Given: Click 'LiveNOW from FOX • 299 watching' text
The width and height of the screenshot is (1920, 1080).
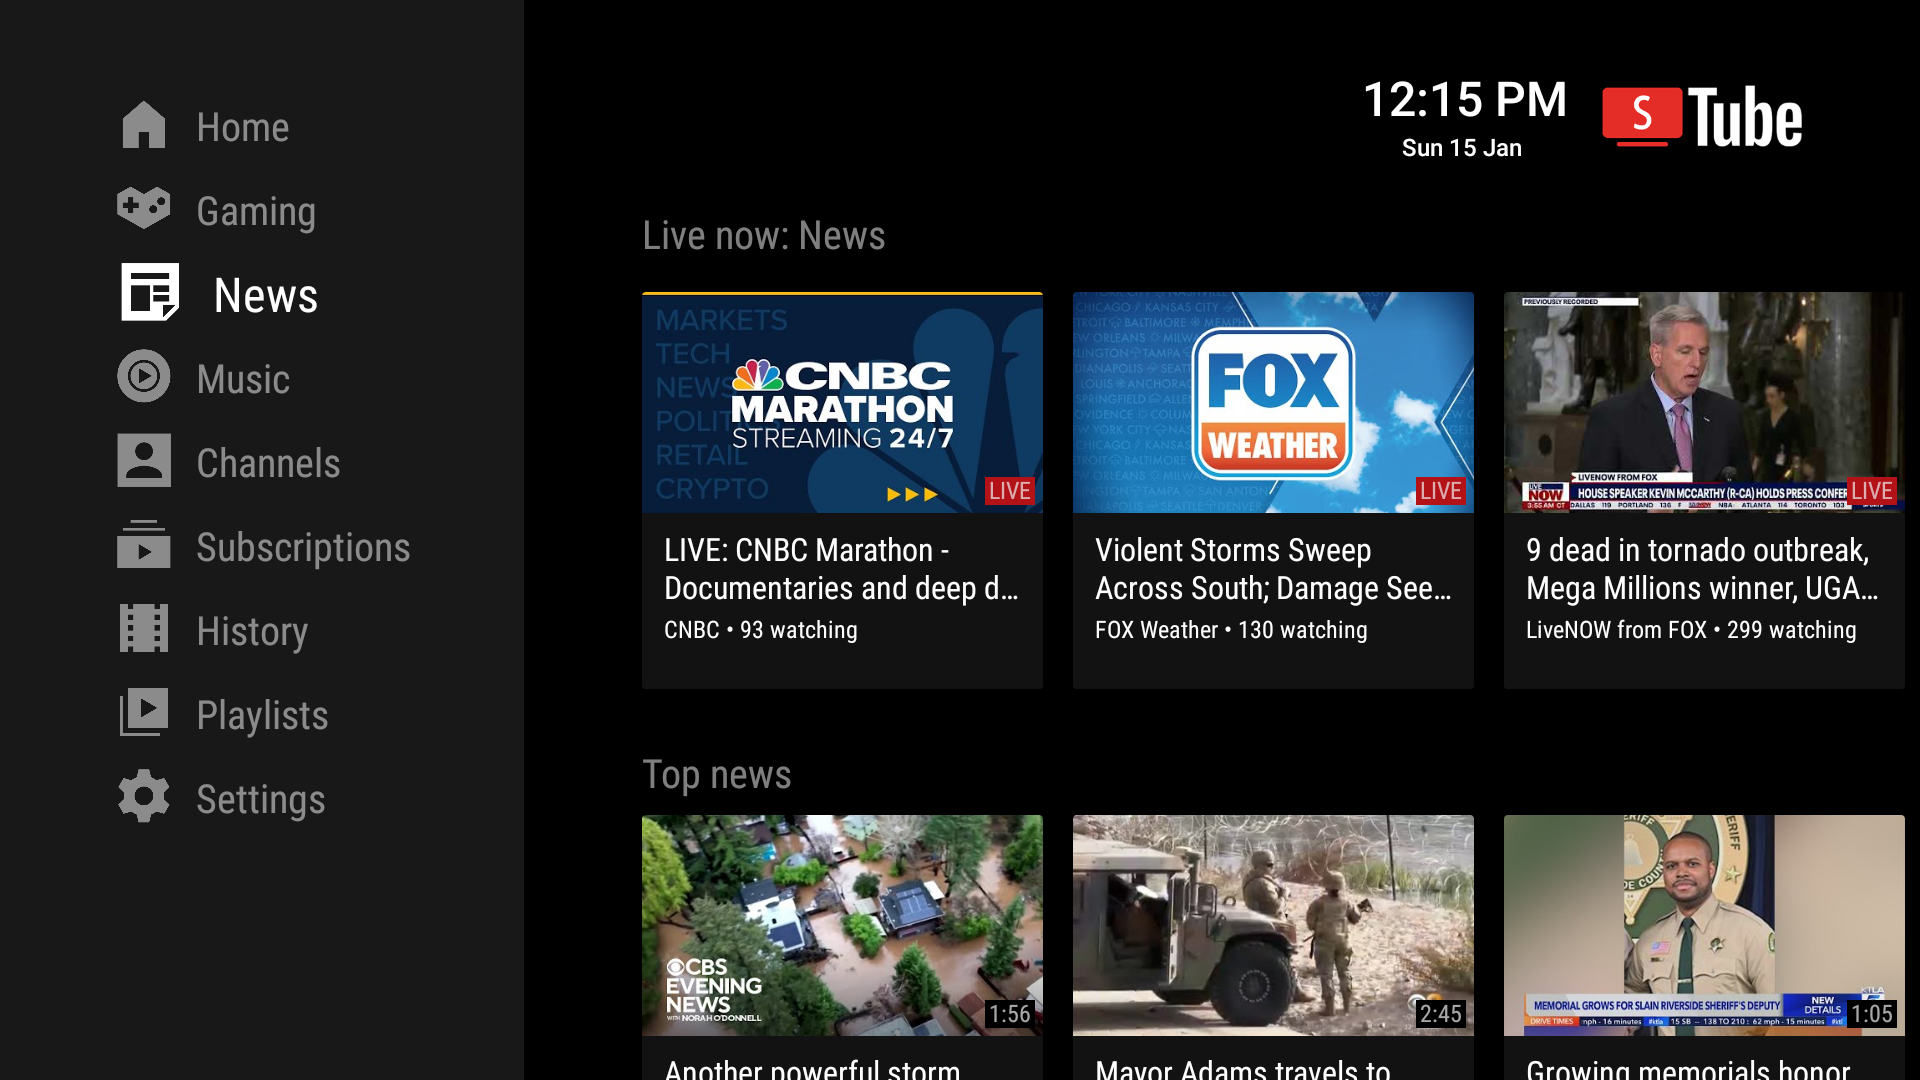Looking at the screenshot, I should 1691,630.
